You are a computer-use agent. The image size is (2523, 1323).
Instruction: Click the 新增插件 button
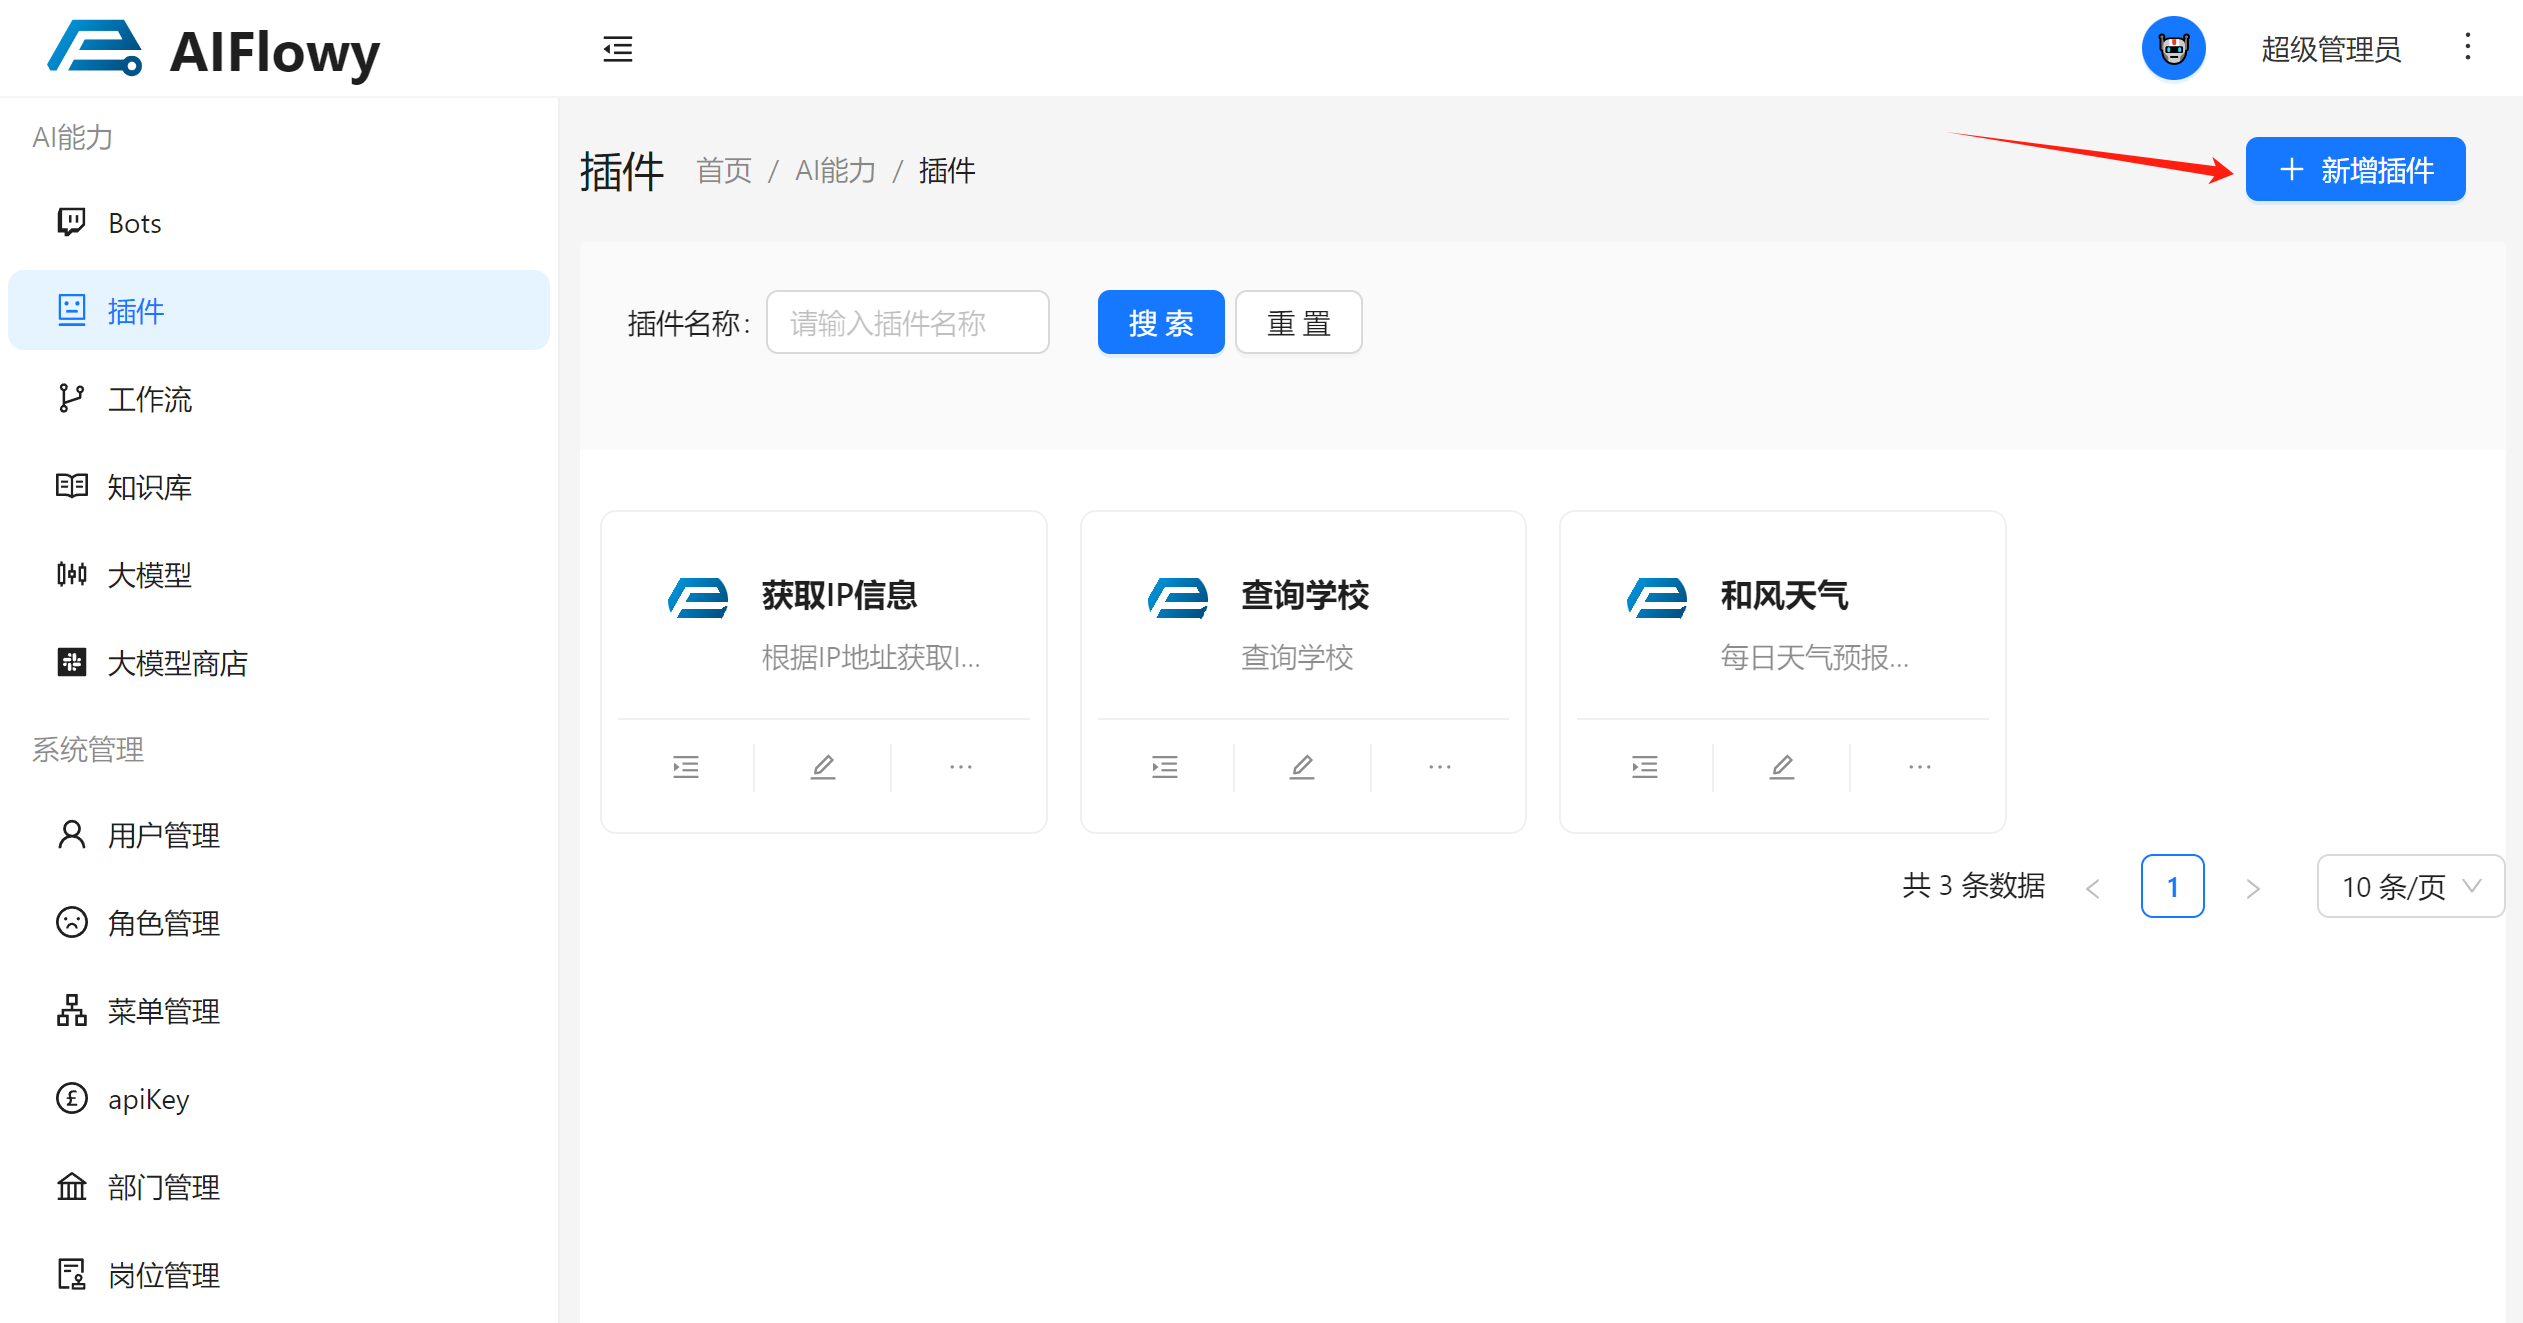point(2355,170)
